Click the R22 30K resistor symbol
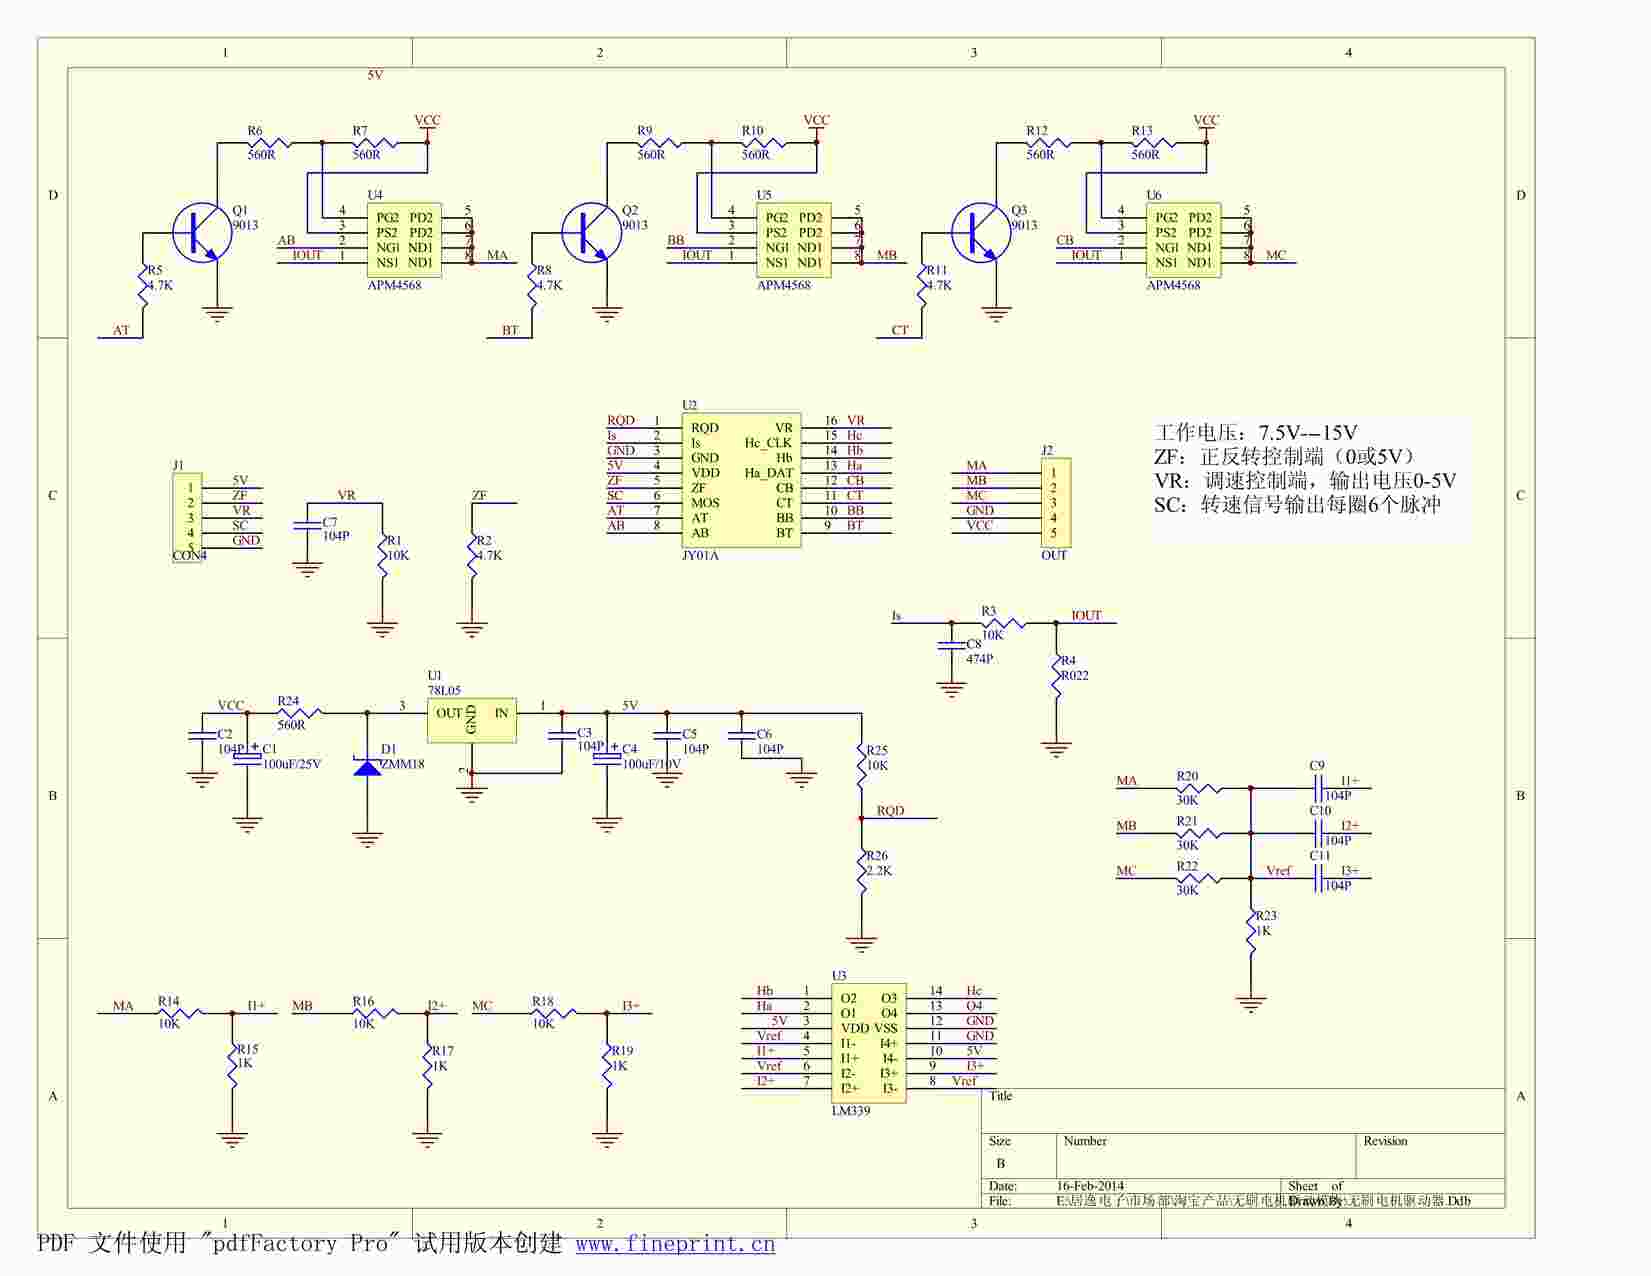Viewport: 1651px width, 1276px height. (1199, 878)
